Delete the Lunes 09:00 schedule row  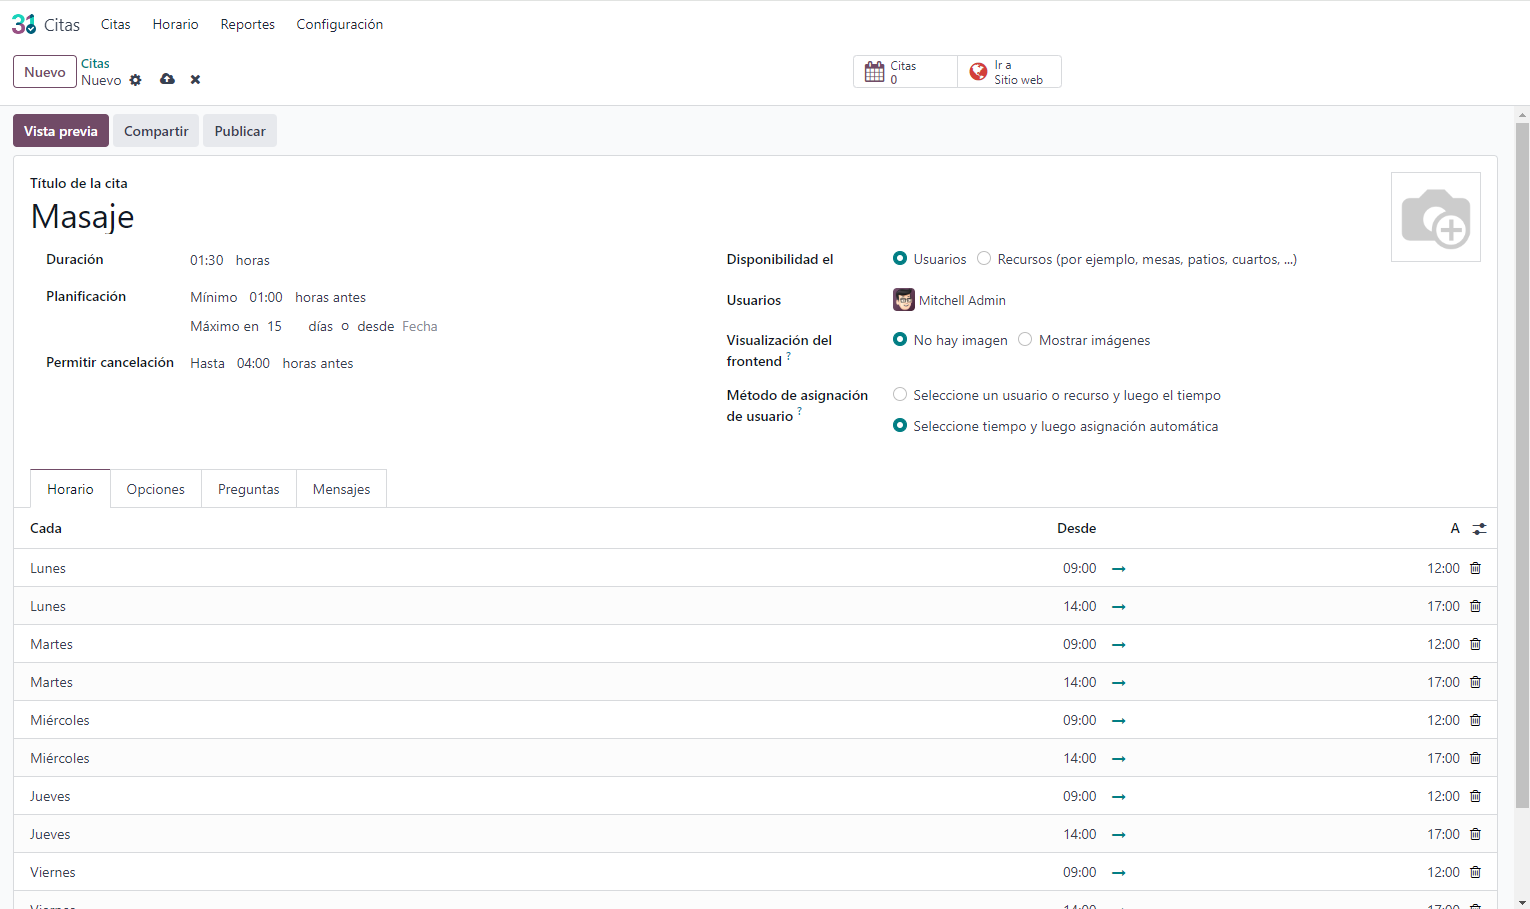coord(1475,568)
